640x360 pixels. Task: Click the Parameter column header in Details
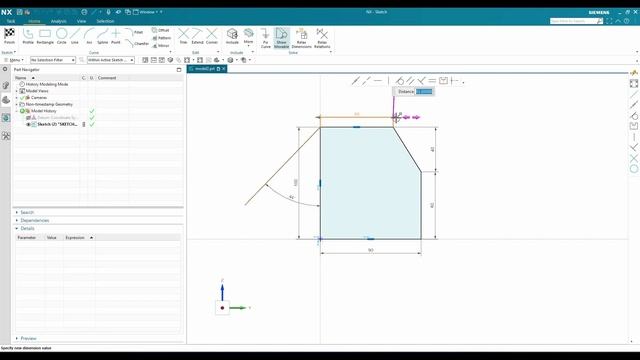tap(27, 238)
